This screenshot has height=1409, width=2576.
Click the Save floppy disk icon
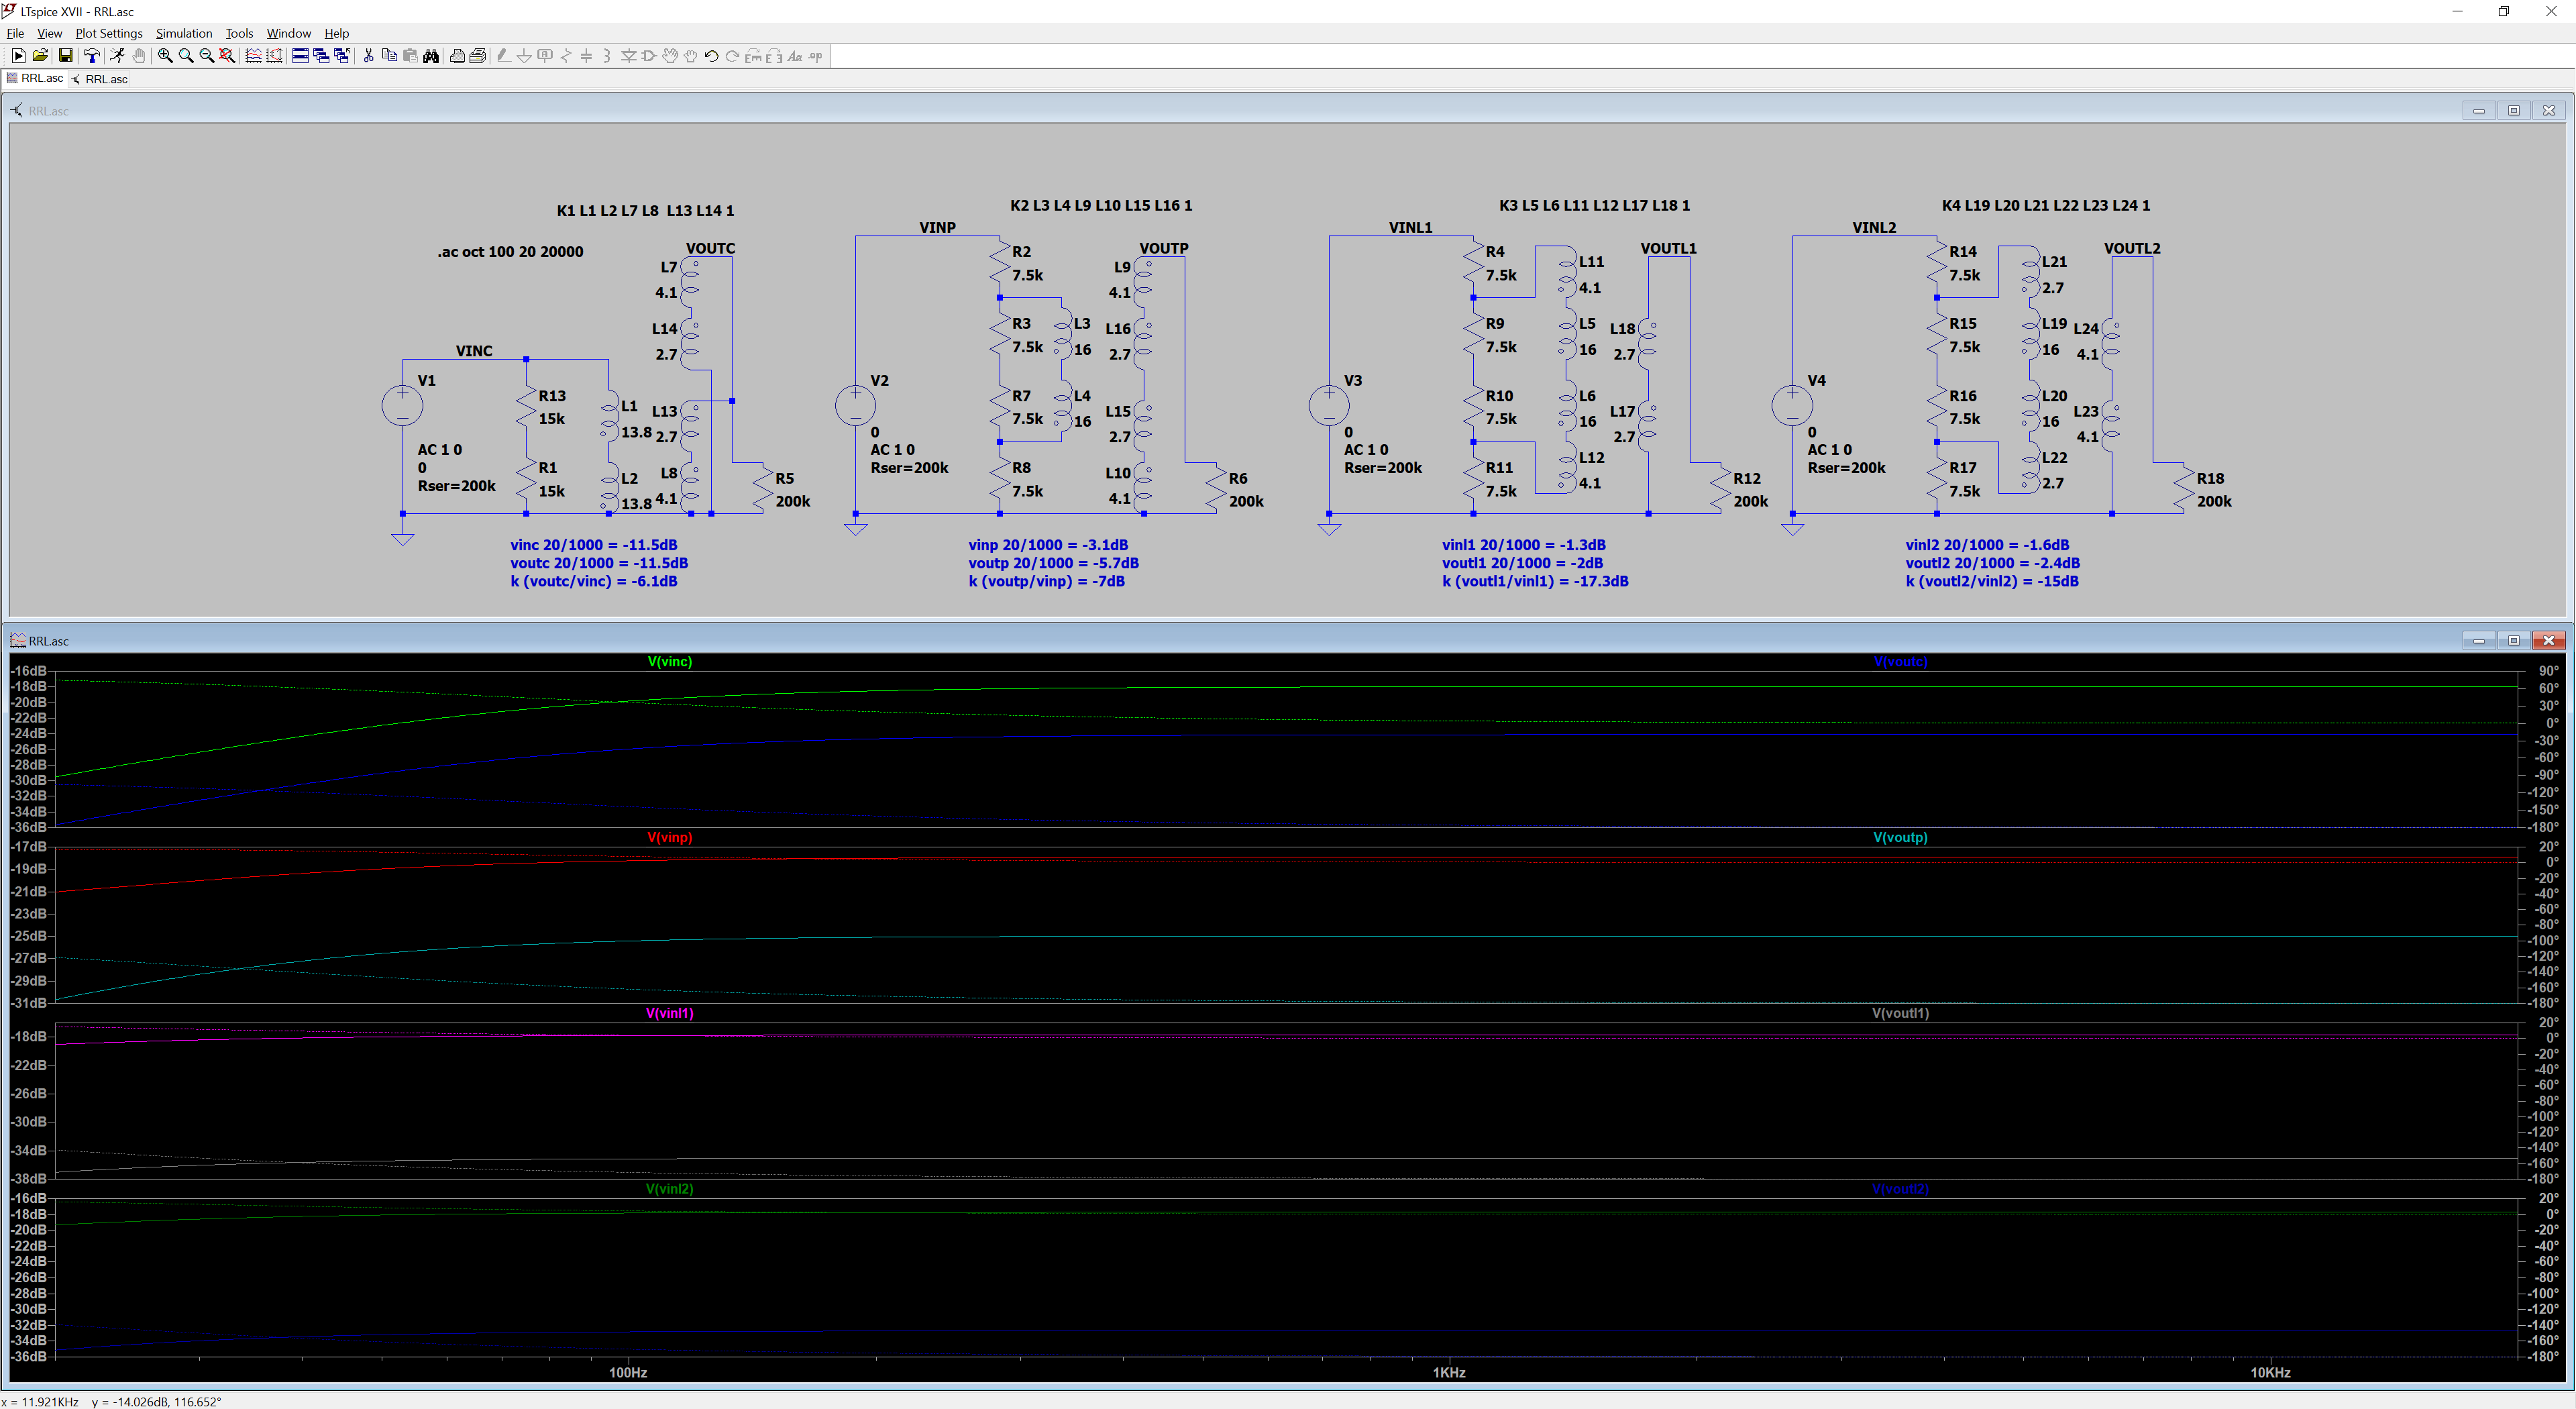tap(65, 56)
